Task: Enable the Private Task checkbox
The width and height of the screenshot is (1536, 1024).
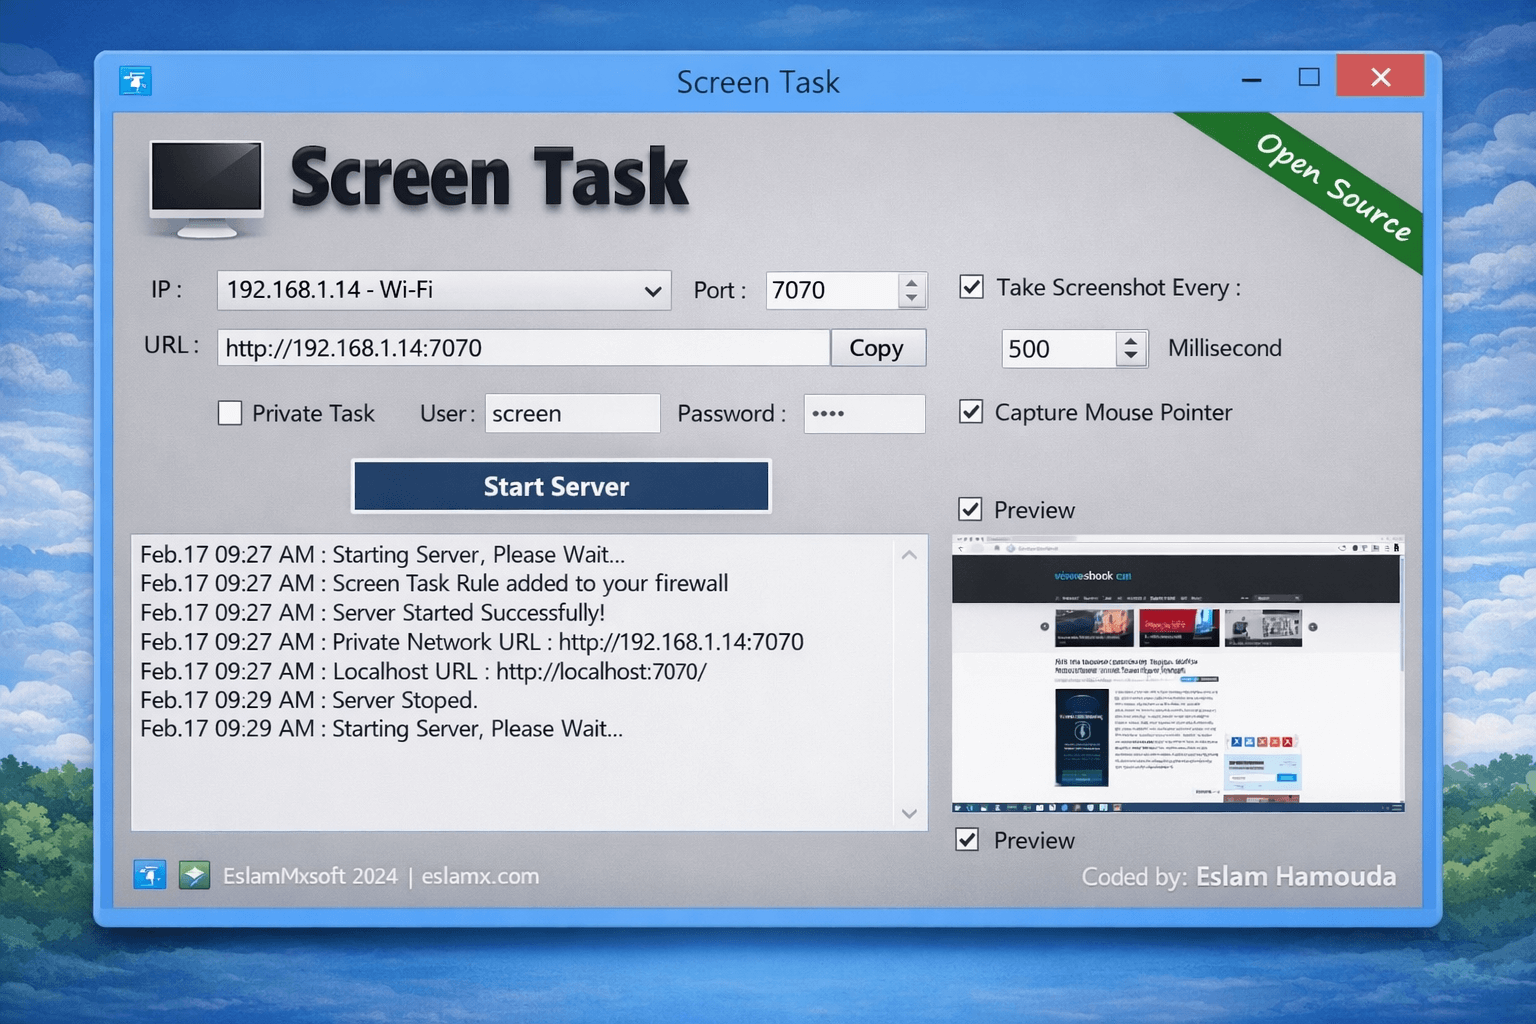Action: tap(230, 413)
